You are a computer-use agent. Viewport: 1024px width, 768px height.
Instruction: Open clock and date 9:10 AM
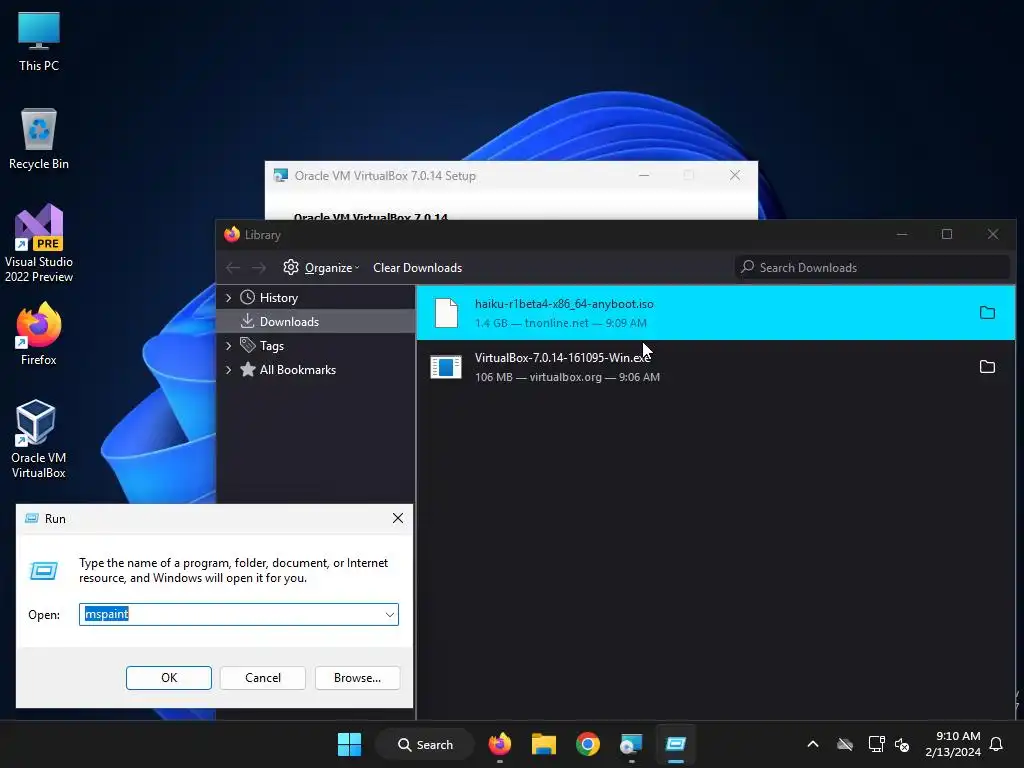point(953,744)
